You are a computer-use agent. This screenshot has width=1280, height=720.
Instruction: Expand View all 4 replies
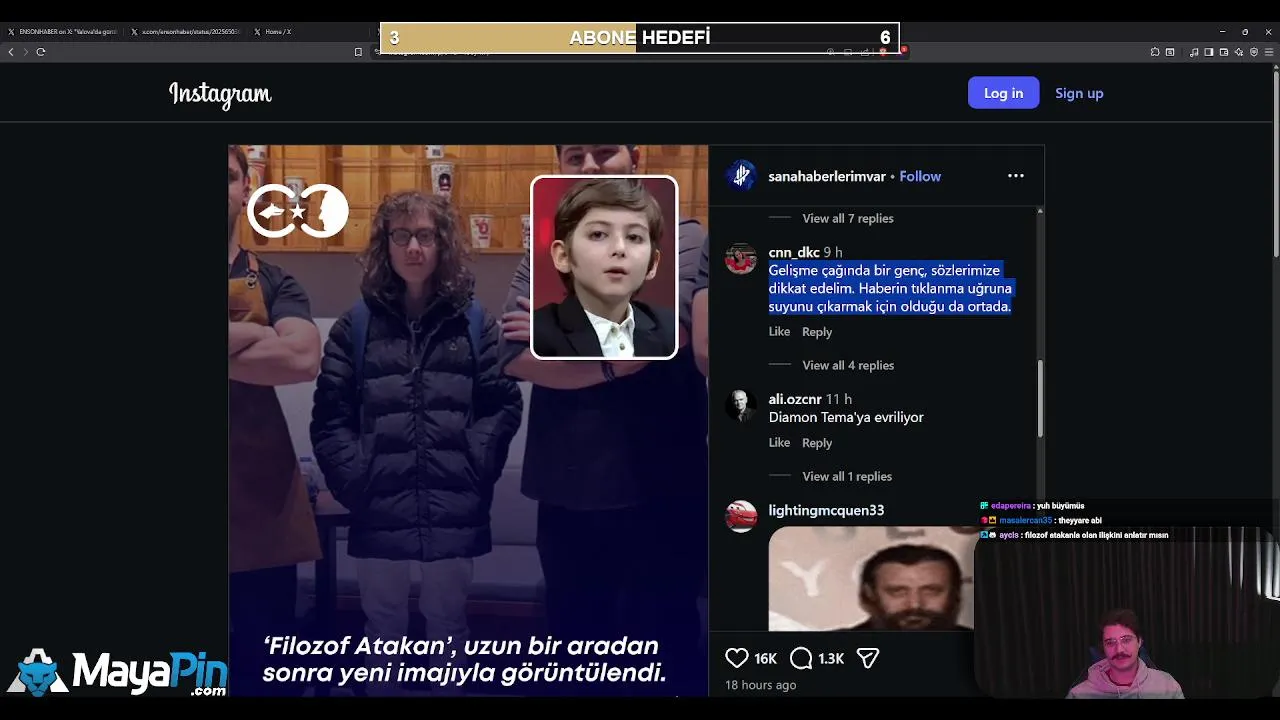848,365
